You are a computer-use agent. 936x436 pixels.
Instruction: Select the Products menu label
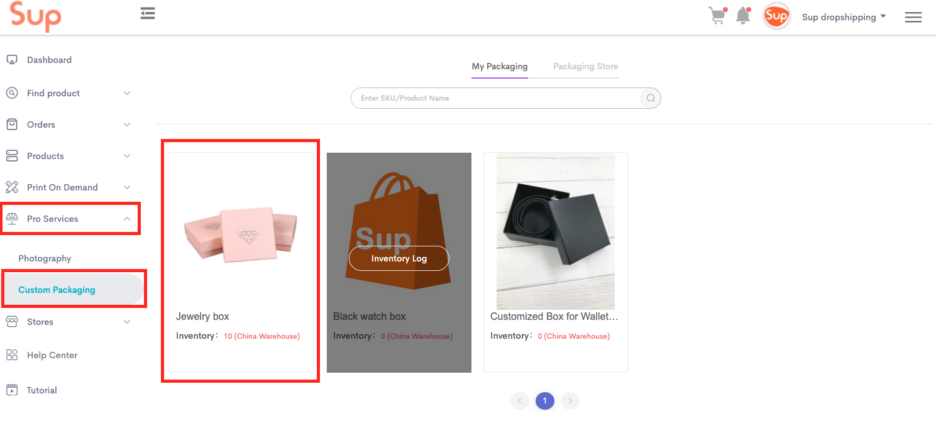45,156
